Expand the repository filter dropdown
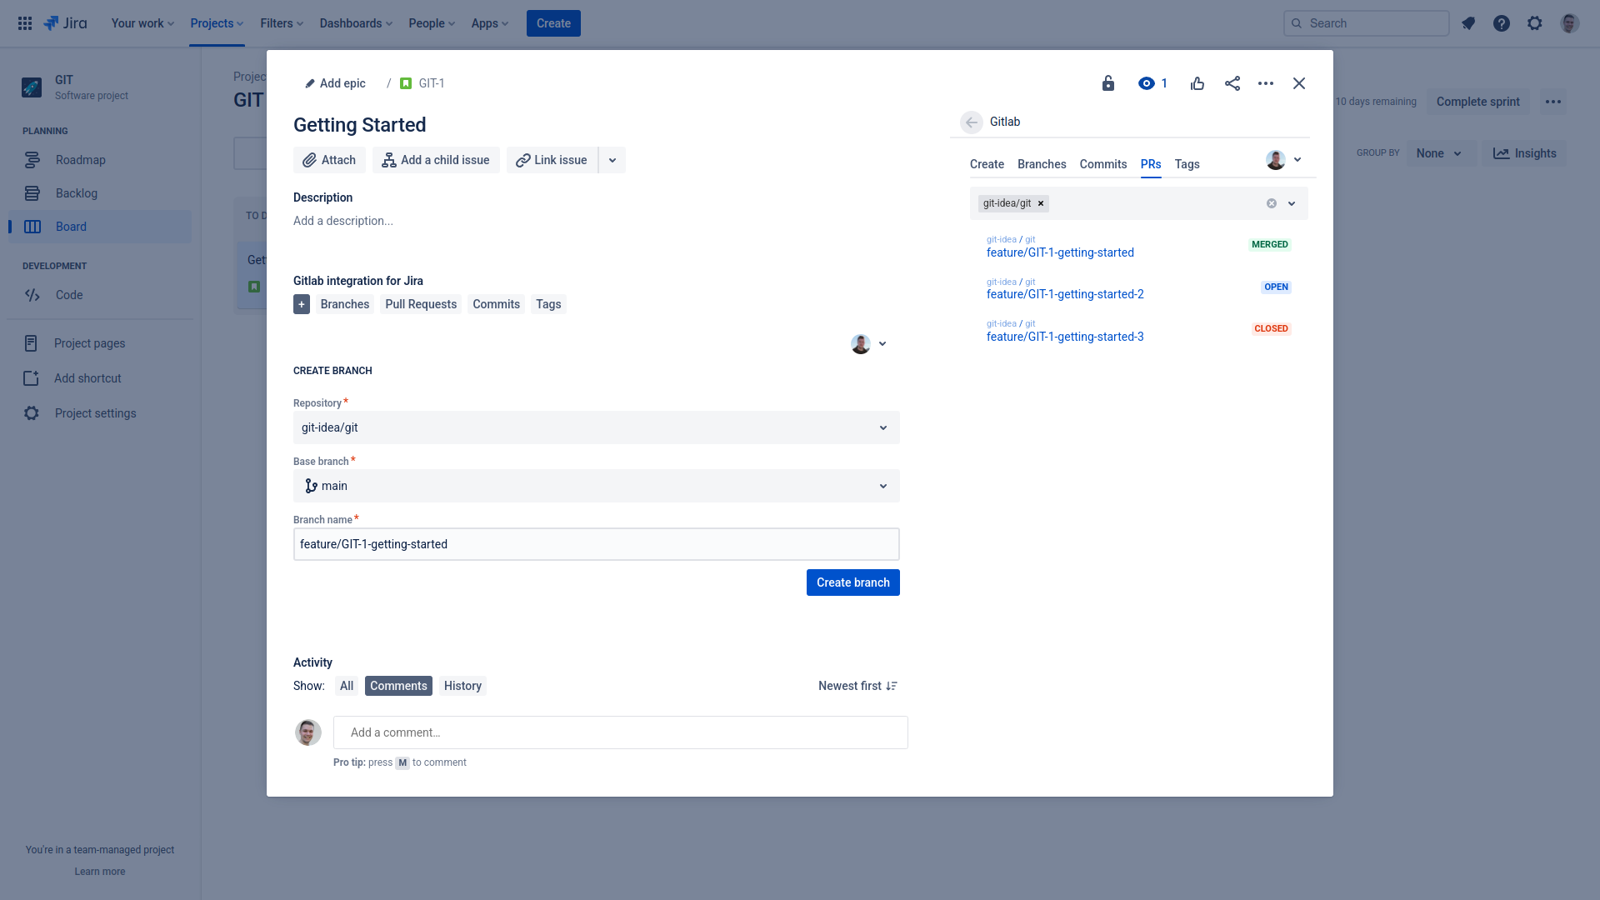1600x900 pixels. pos(1291,203)
